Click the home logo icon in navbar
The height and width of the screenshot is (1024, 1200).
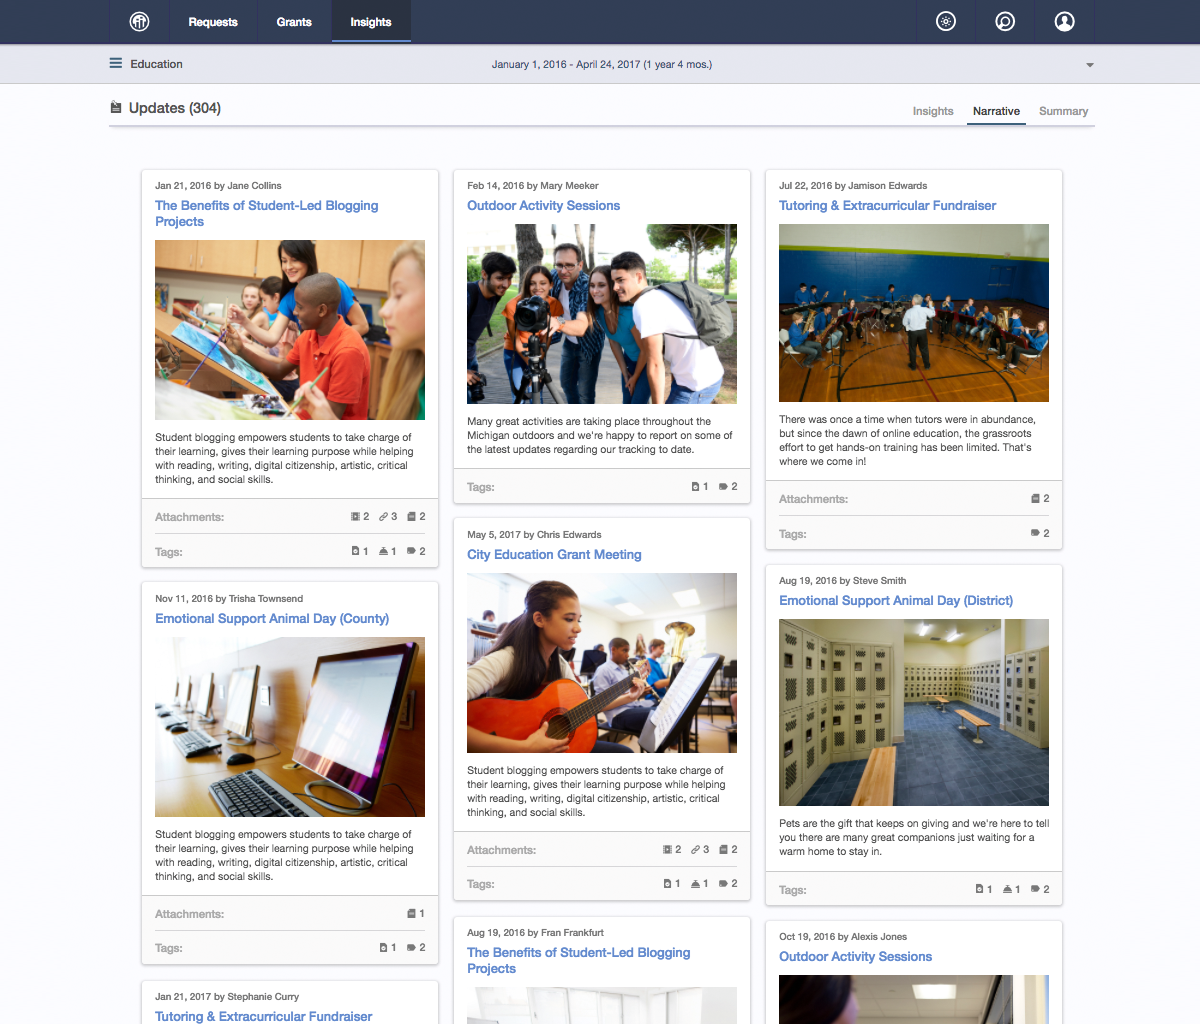[x=139, y=22]
